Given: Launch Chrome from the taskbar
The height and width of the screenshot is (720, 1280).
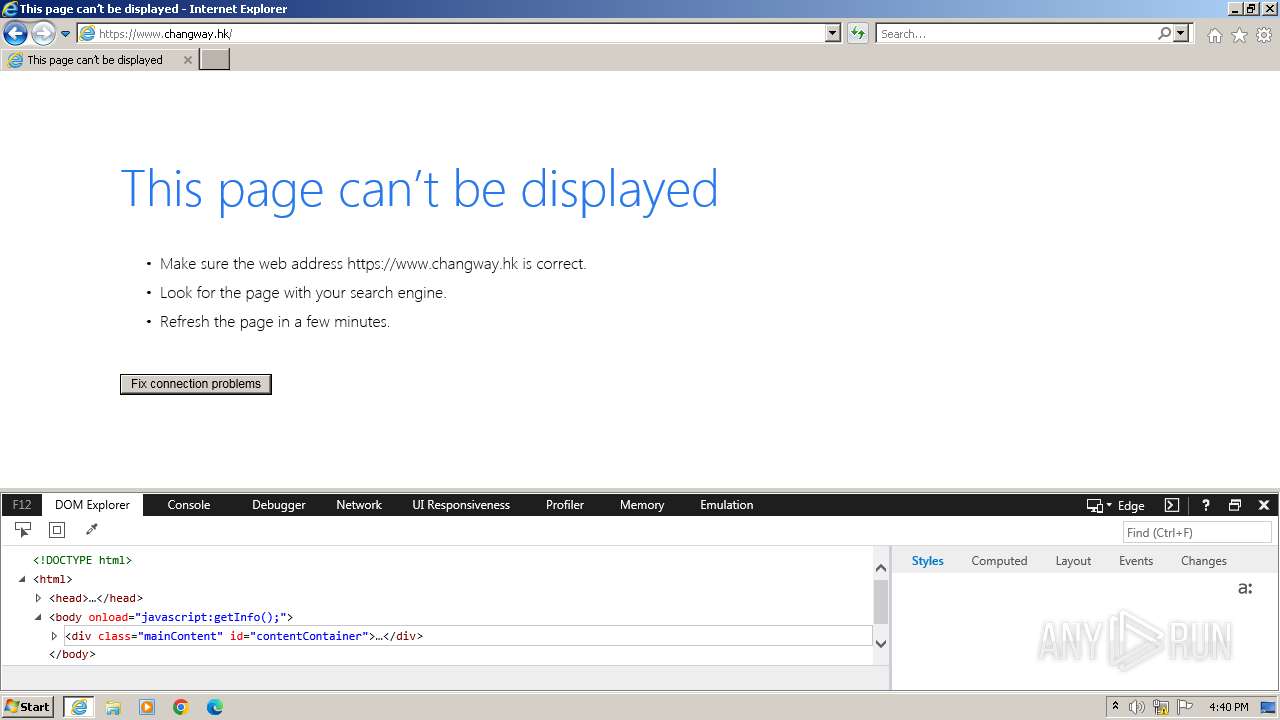Looking at the screenshot, I should pyautogui.click(x=181, y=707).
